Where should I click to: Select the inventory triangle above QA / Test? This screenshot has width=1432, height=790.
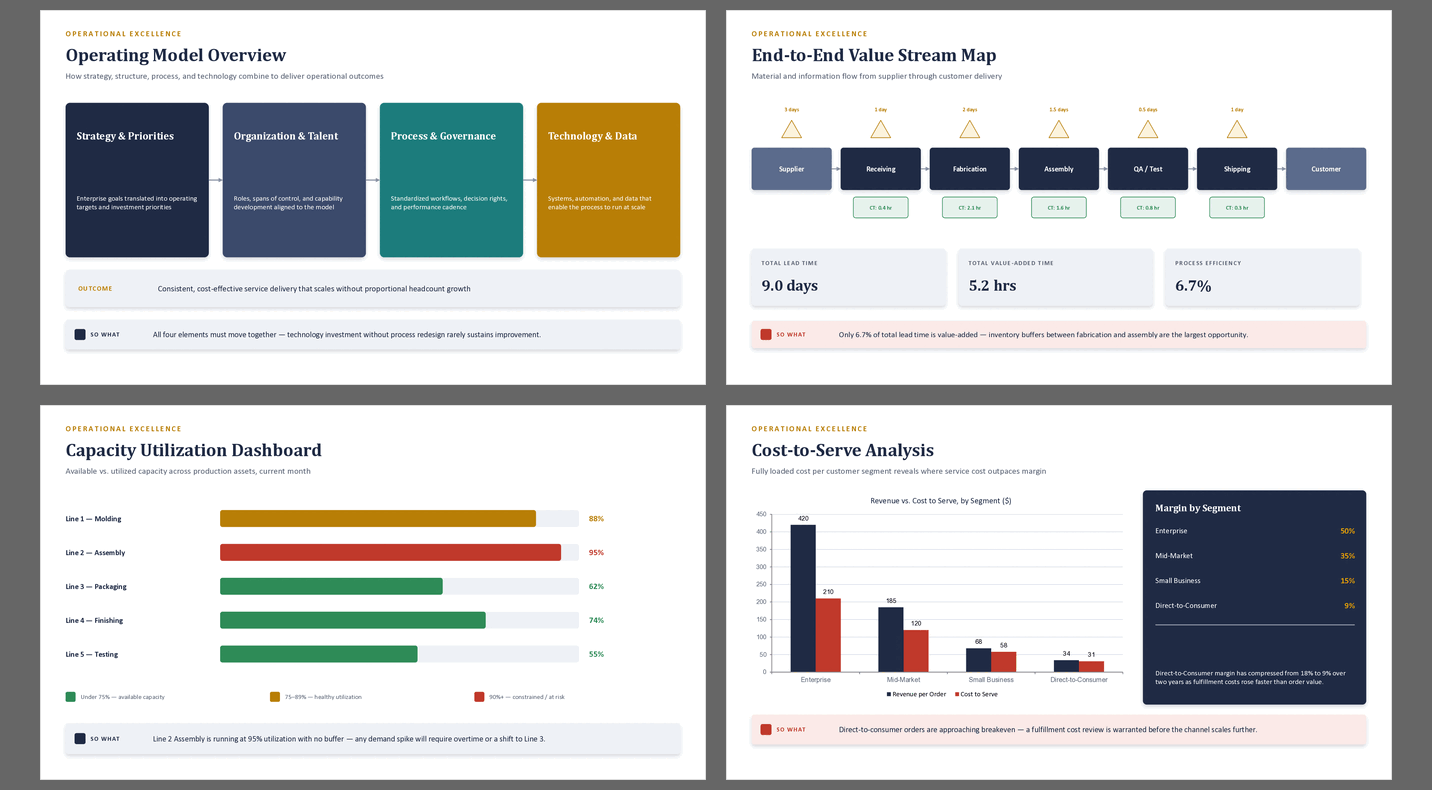click(x=1148, y=129)
